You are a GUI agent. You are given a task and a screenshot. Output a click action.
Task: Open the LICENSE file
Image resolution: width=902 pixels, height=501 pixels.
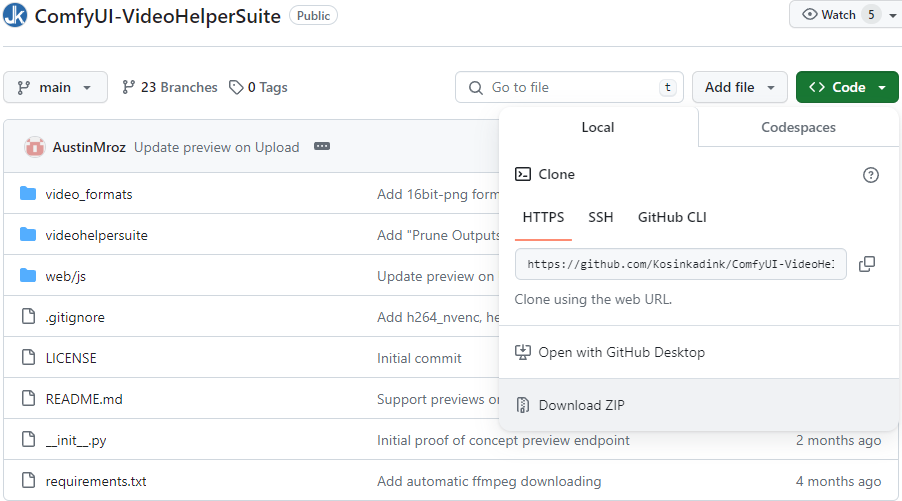click(71, 358)
